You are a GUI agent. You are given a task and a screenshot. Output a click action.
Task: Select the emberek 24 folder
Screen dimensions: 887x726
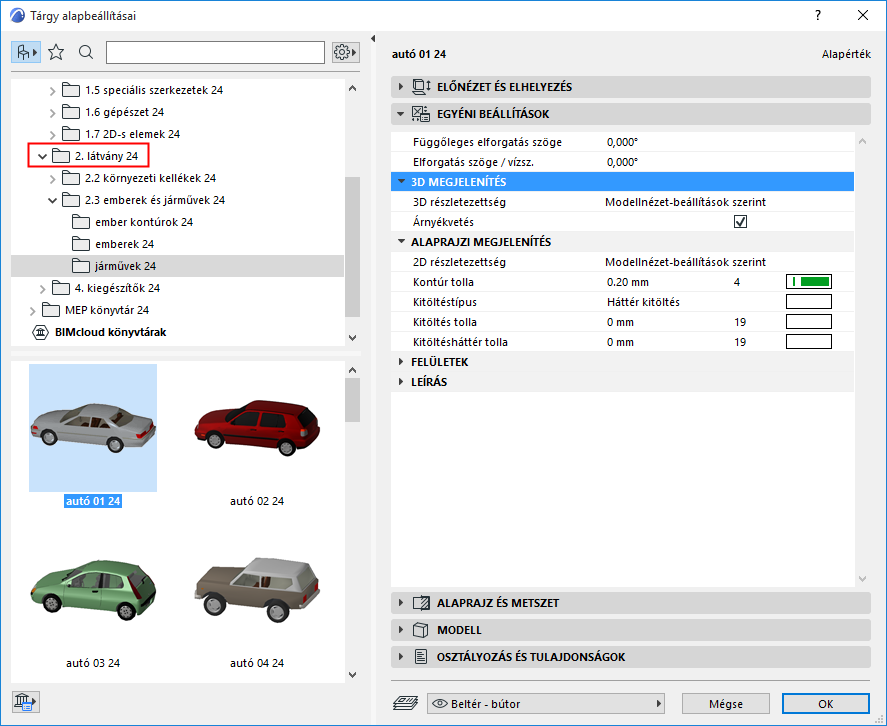click(124, 244)
